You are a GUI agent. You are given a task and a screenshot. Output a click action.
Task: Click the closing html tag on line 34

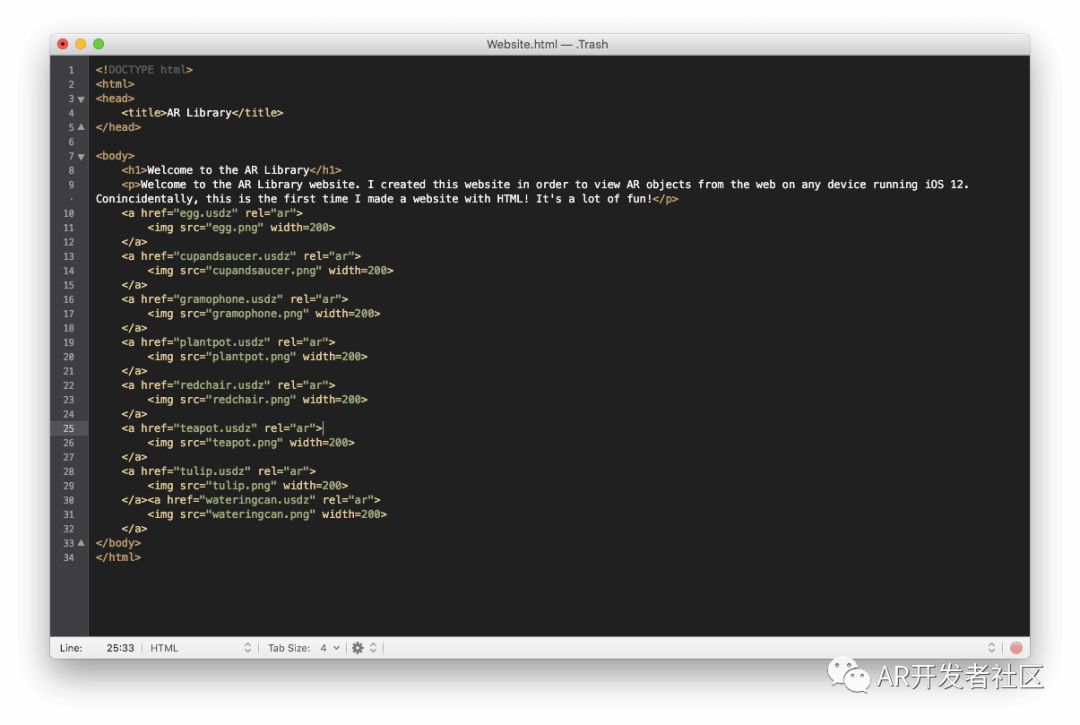pos(118,557)
